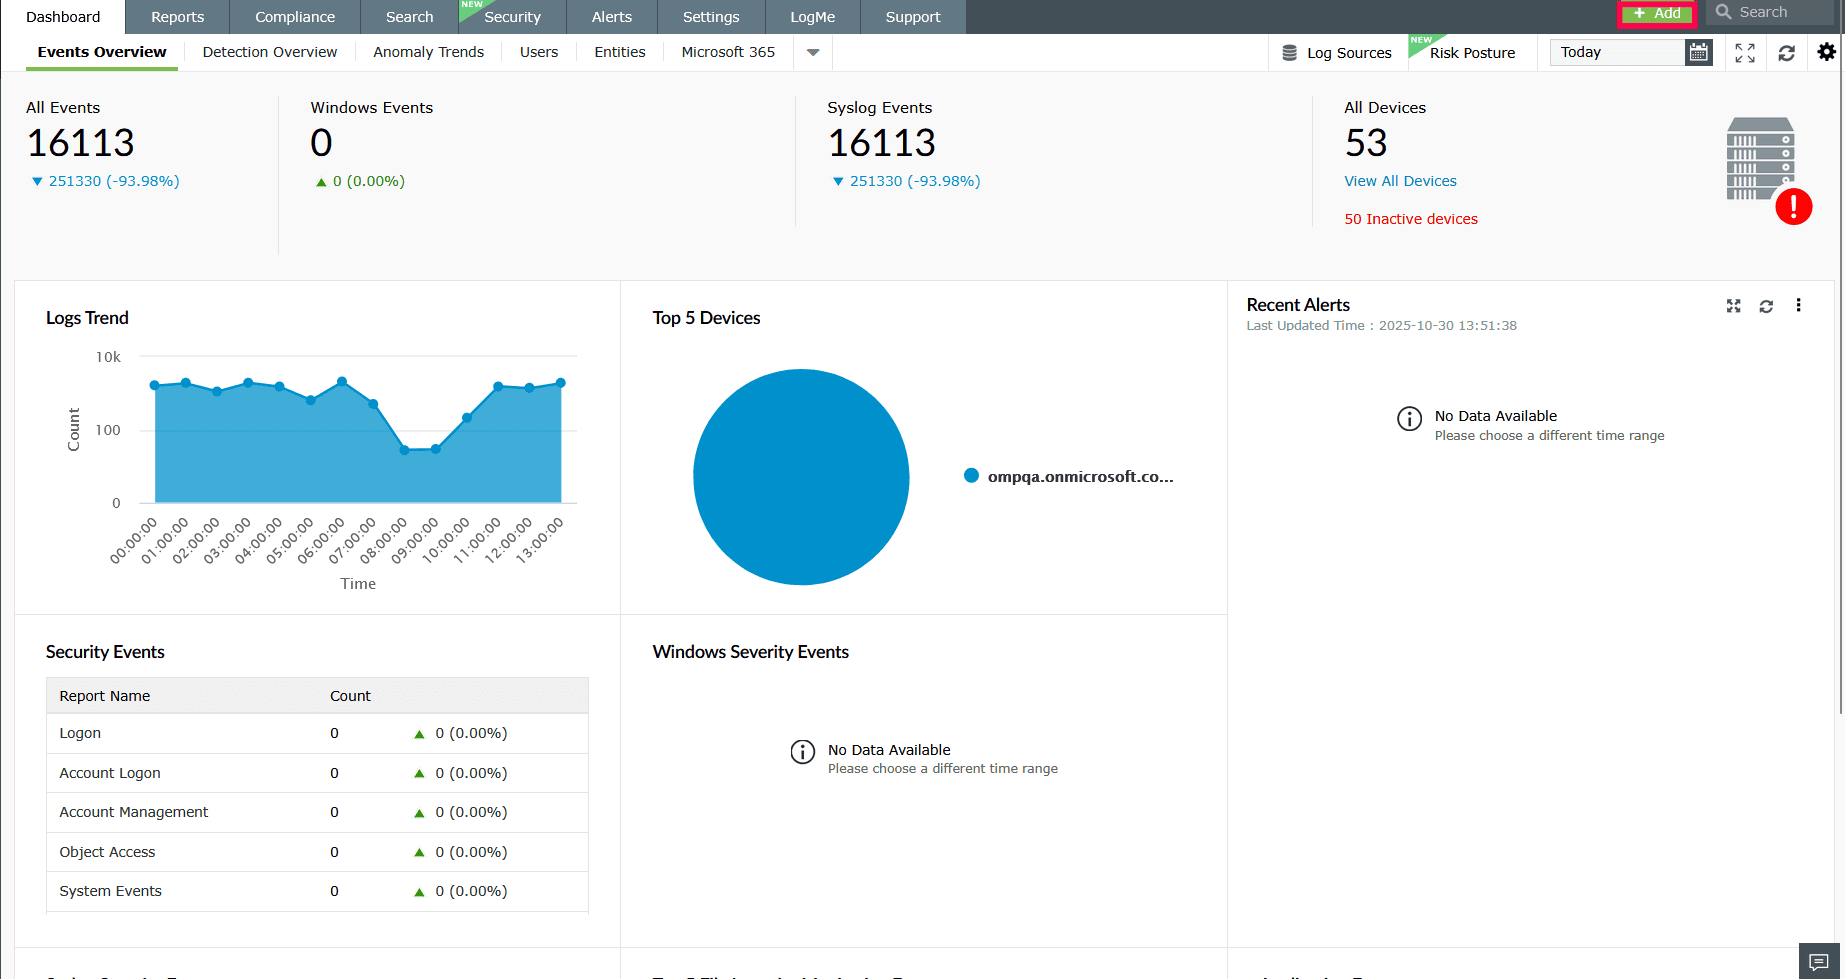Expand more dashboard tabs dropdown arrow
The width and height of the screenshot is (1845, 979).
click(813, 53)
